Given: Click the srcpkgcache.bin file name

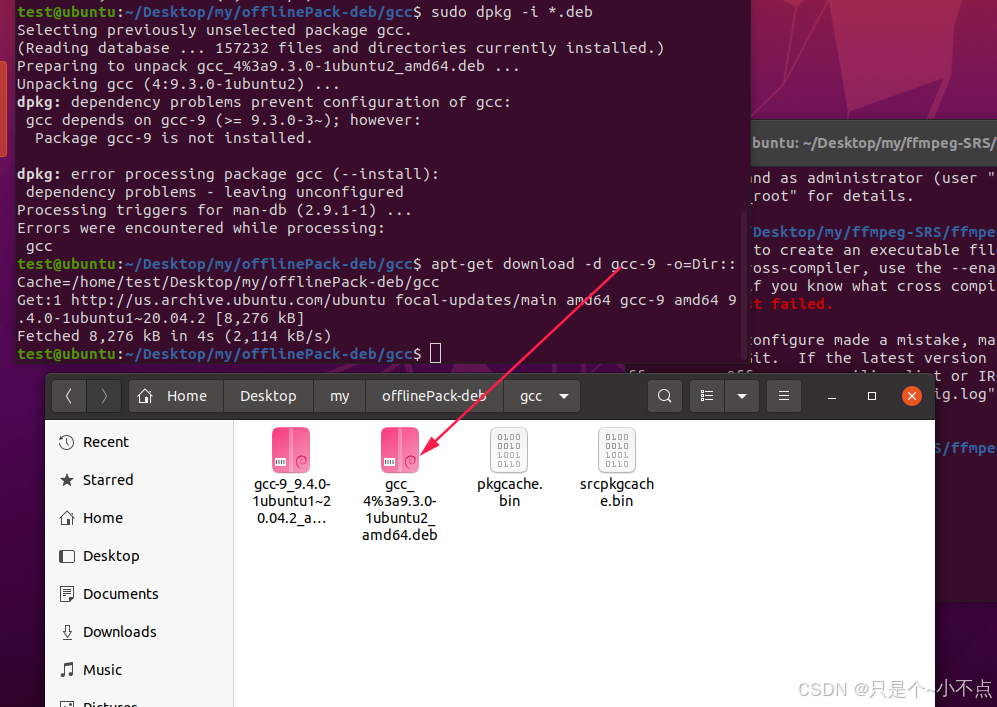Looking at the screenshot, I should [617, 492].
